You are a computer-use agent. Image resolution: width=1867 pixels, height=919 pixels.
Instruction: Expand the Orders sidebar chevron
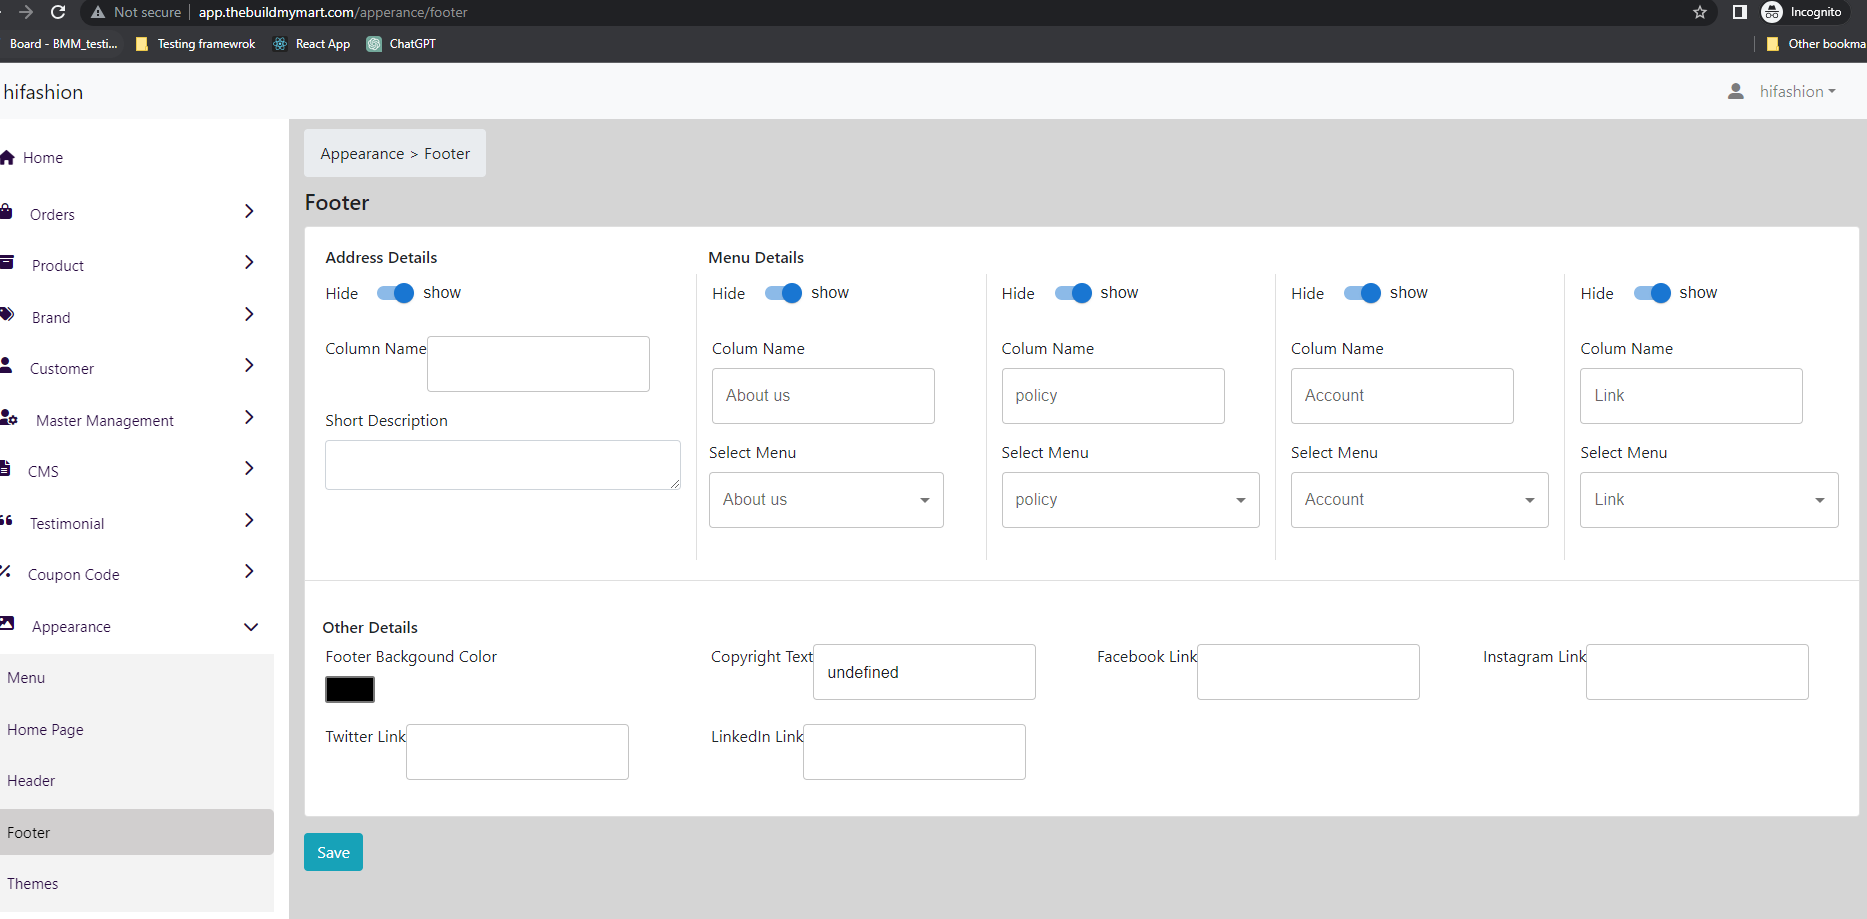[249, 211]
